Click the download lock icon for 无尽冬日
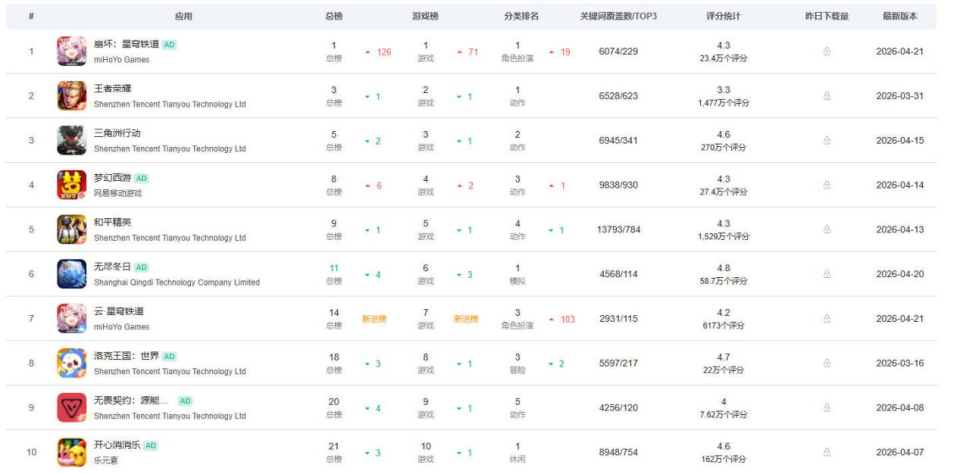Screen dimensions: 960x474 coord(827,274)
